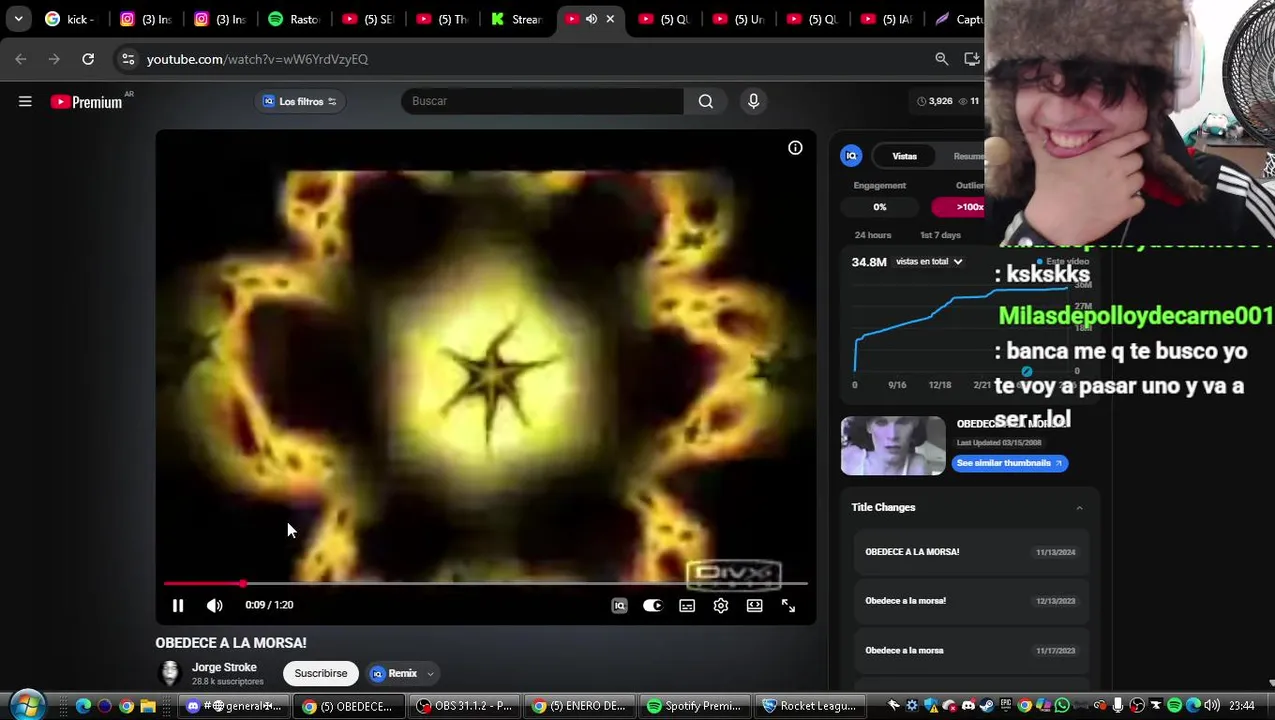Open Discord general window in taskbar
Image resolution: width=1275 pixels, height=720 pixels.
[233, 706]
